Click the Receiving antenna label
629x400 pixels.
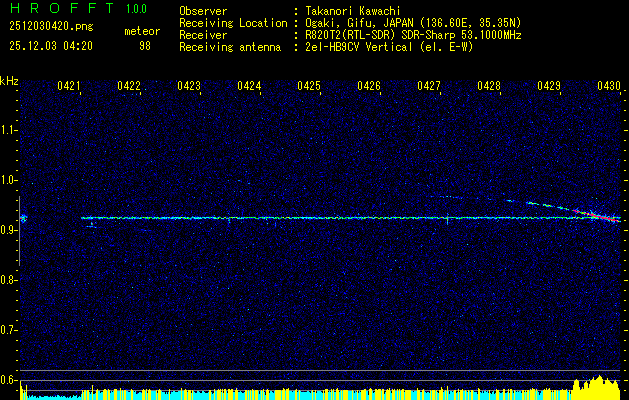click(230, 47)
